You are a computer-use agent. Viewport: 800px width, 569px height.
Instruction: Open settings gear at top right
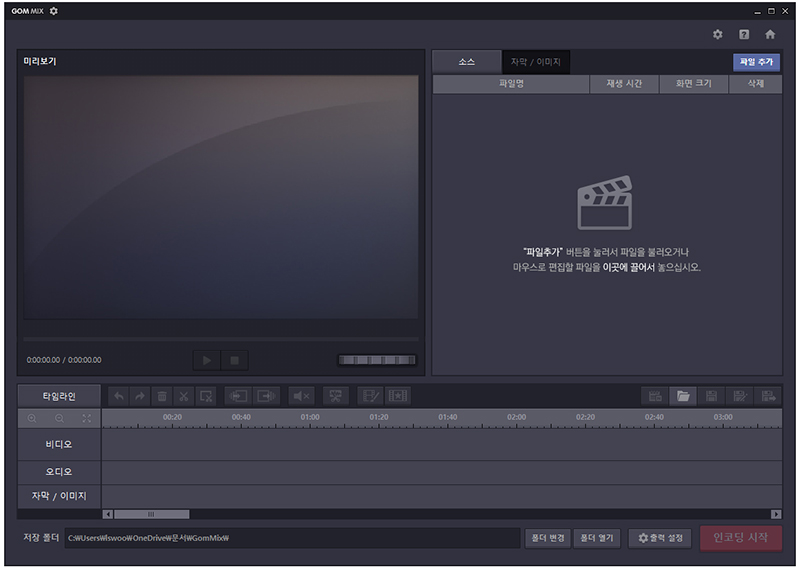click(x=717, y=34)
